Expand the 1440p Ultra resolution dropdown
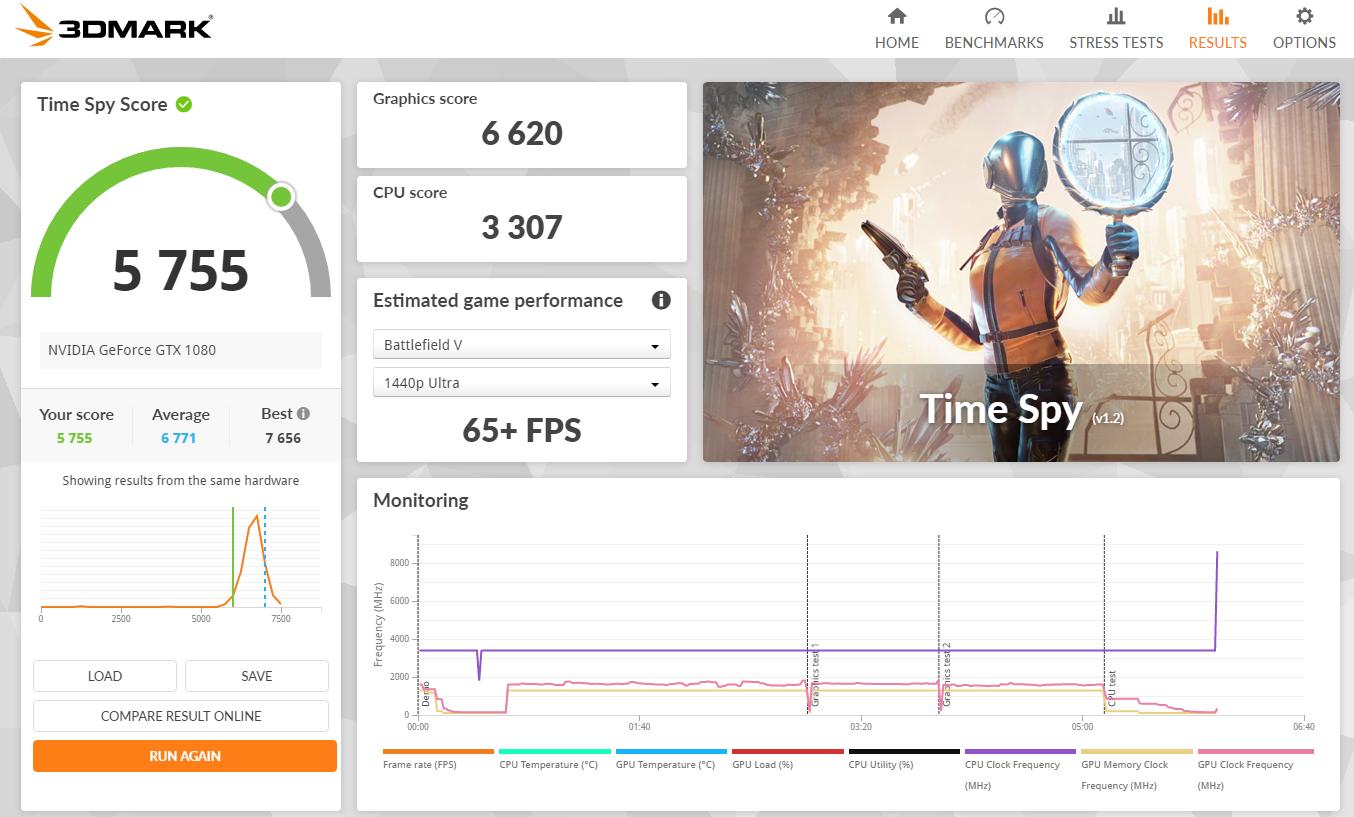Screen dimensions: 1354x817 [522, 383]
